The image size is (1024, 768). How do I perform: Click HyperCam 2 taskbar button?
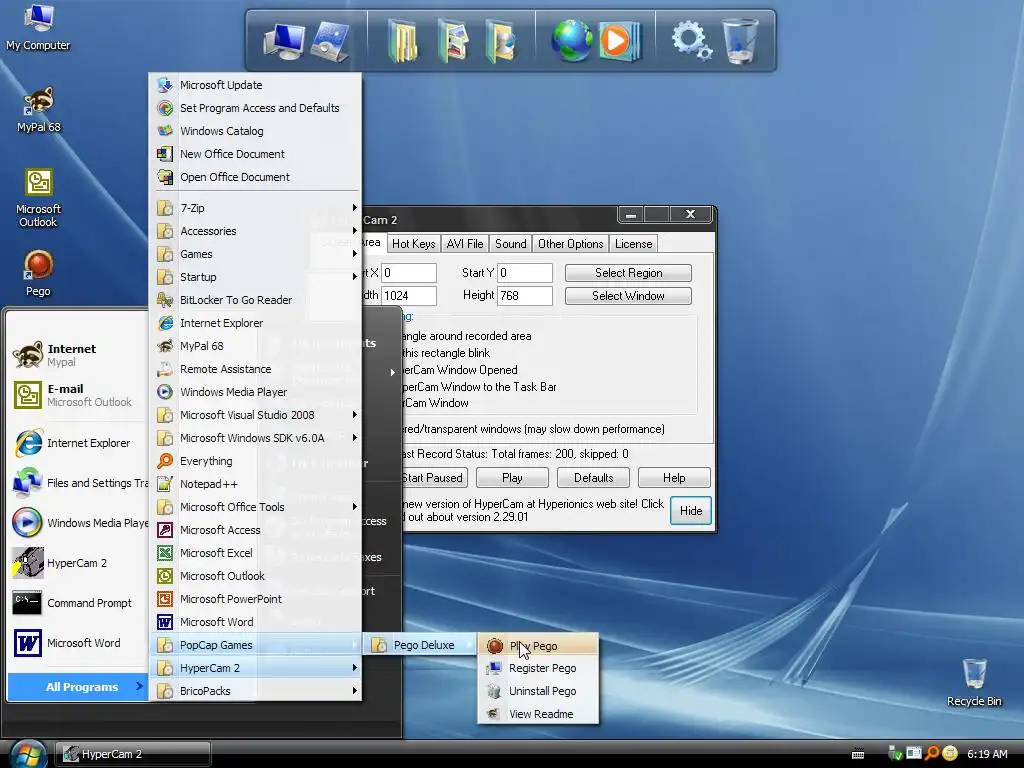pos(133,754)
